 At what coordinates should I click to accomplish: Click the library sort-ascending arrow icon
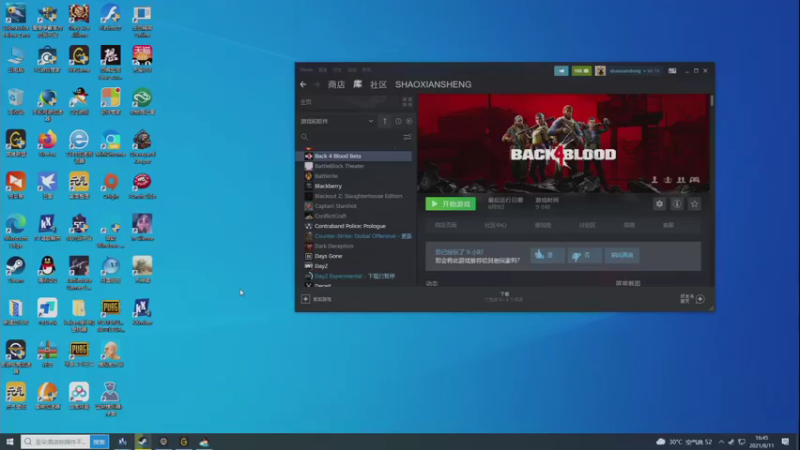[385, 121]
